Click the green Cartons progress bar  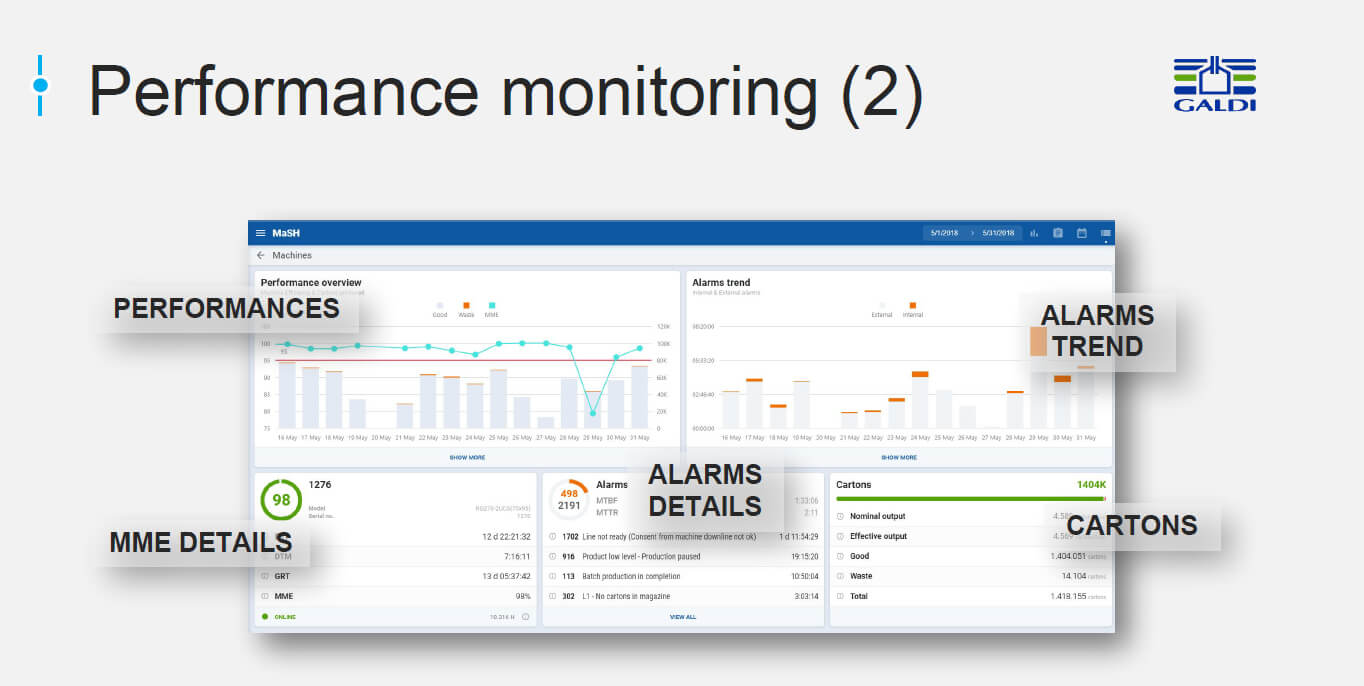(970, 498)
